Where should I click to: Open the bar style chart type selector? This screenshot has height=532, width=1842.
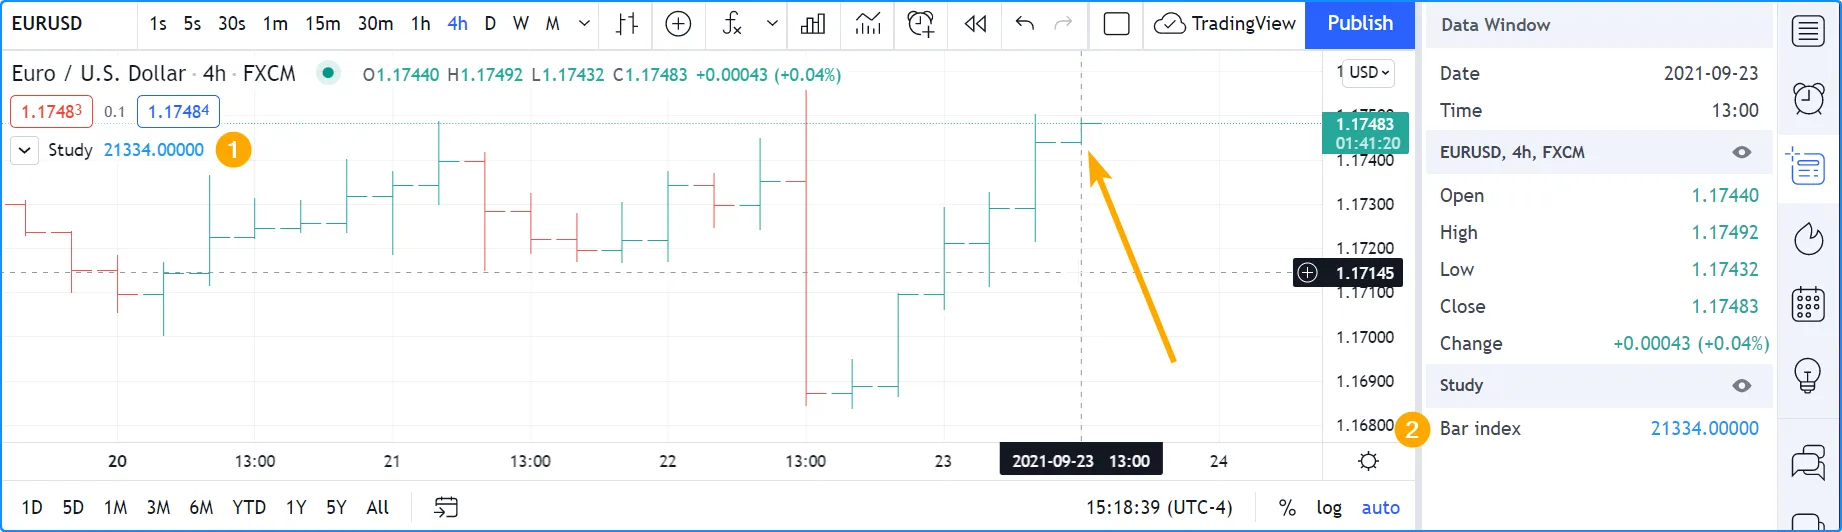[x=627, y=24]
